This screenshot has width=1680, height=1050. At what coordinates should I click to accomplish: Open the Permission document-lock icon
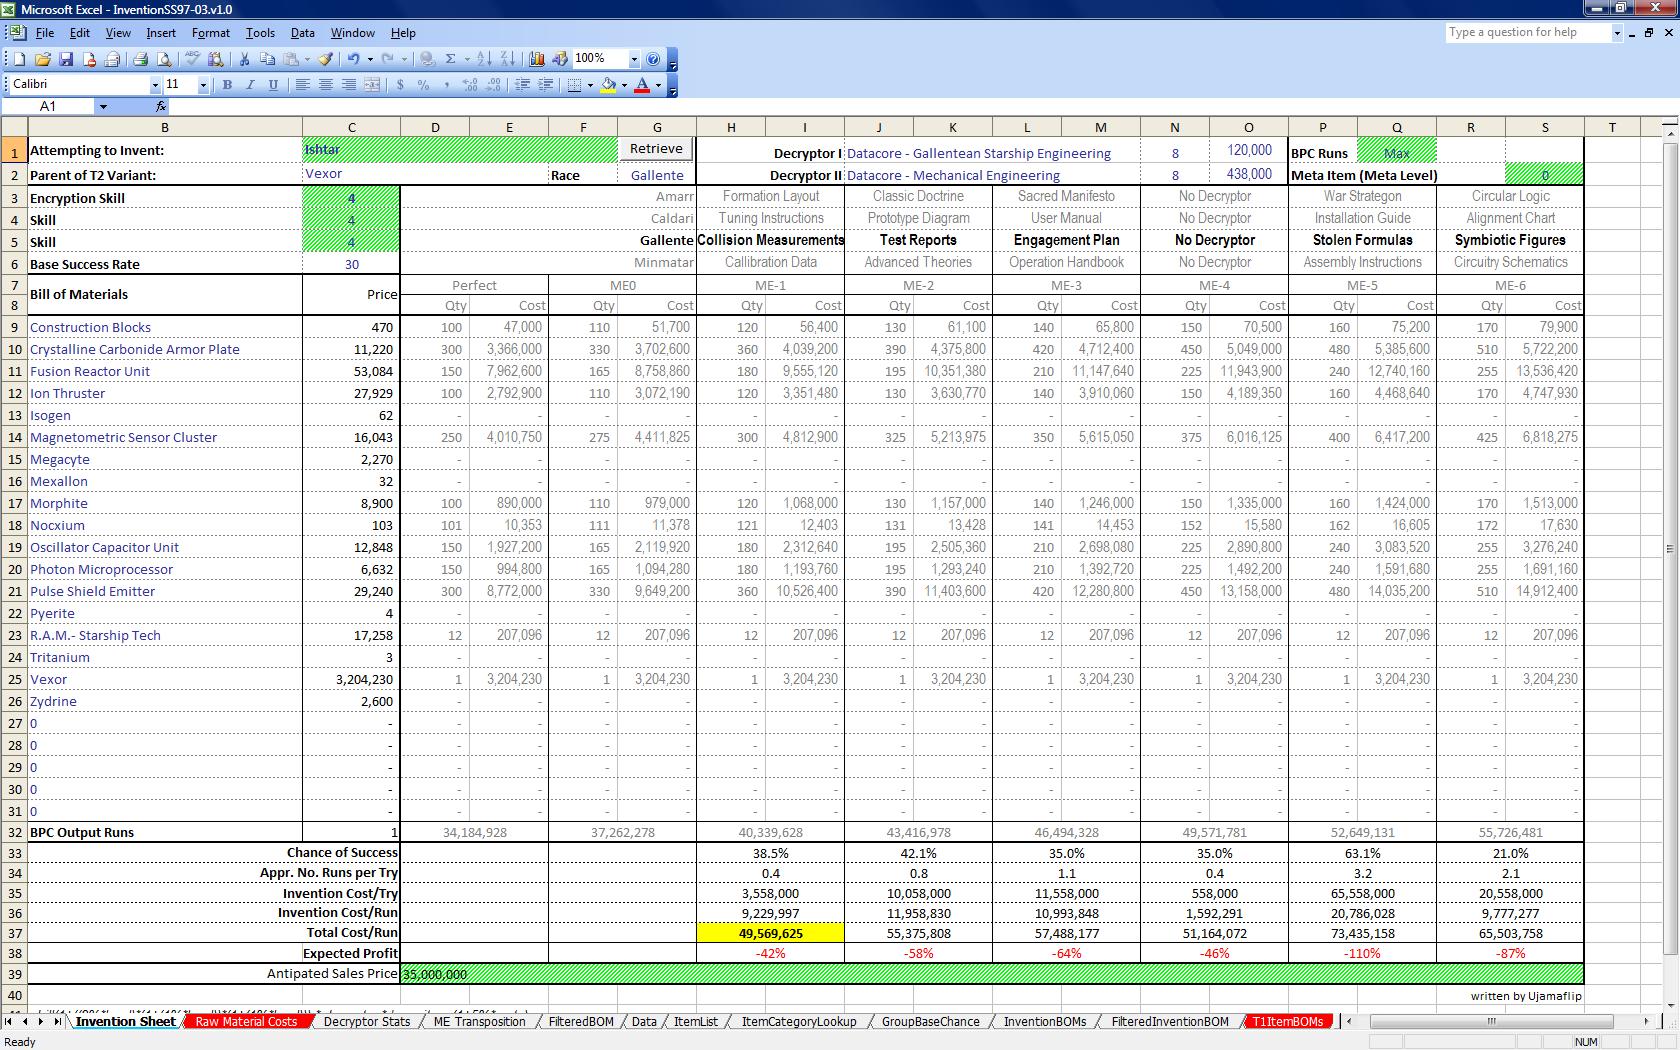point(89,59)
